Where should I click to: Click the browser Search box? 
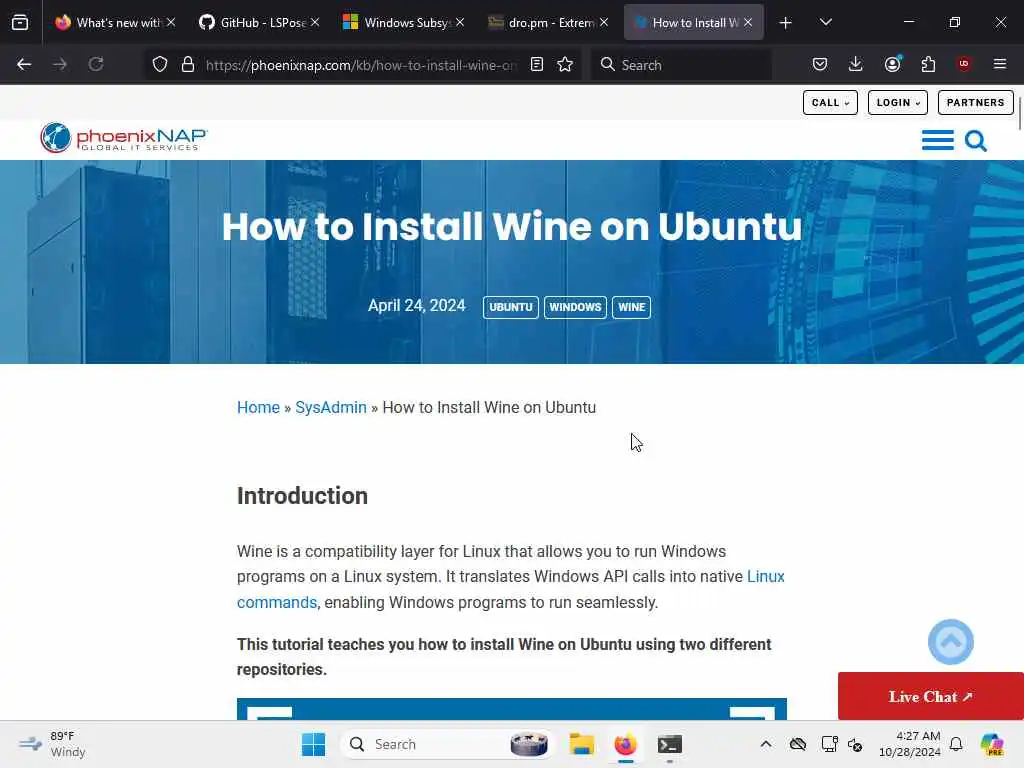tap(681, 65)
